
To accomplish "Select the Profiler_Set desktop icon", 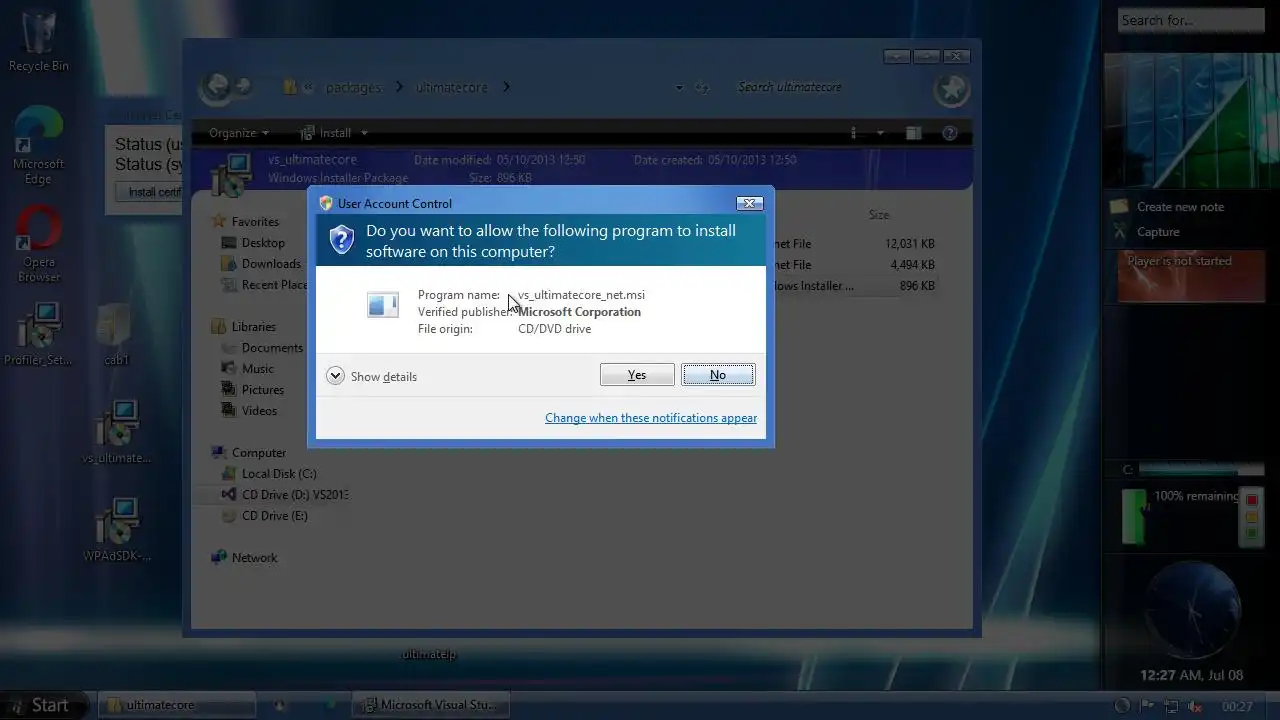I will [x=38, y=334].
